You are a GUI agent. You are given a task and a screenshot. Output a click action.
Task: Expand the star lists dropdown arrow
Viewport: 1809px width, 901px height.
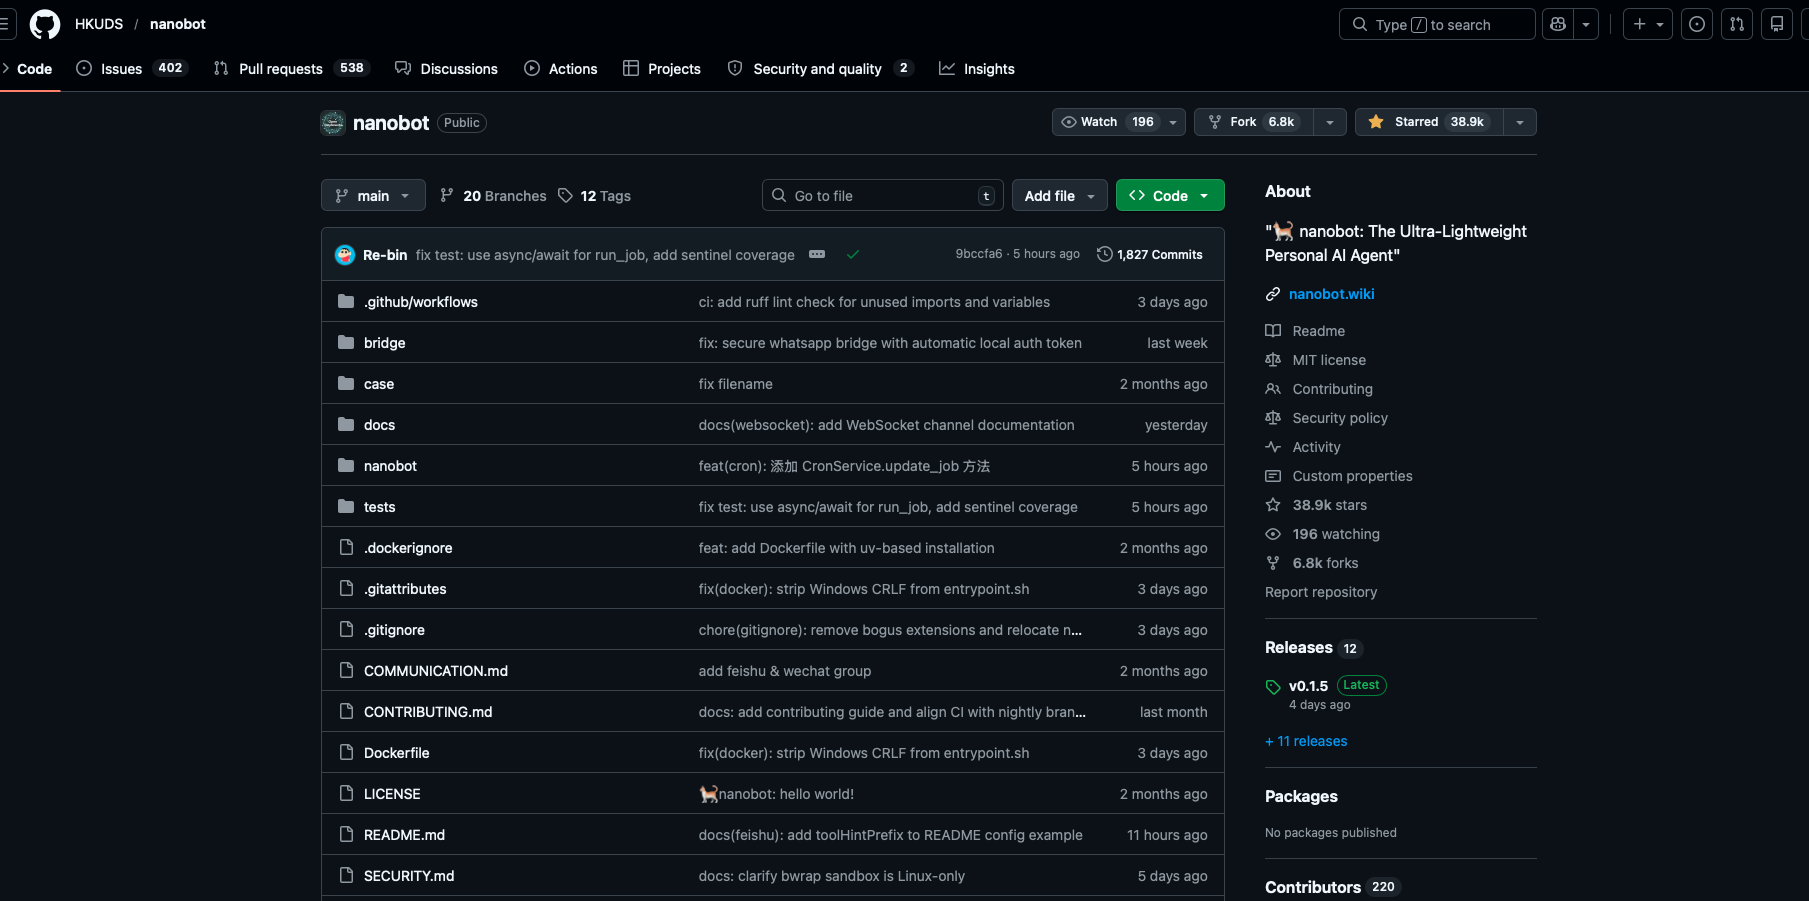(1520, 122)
